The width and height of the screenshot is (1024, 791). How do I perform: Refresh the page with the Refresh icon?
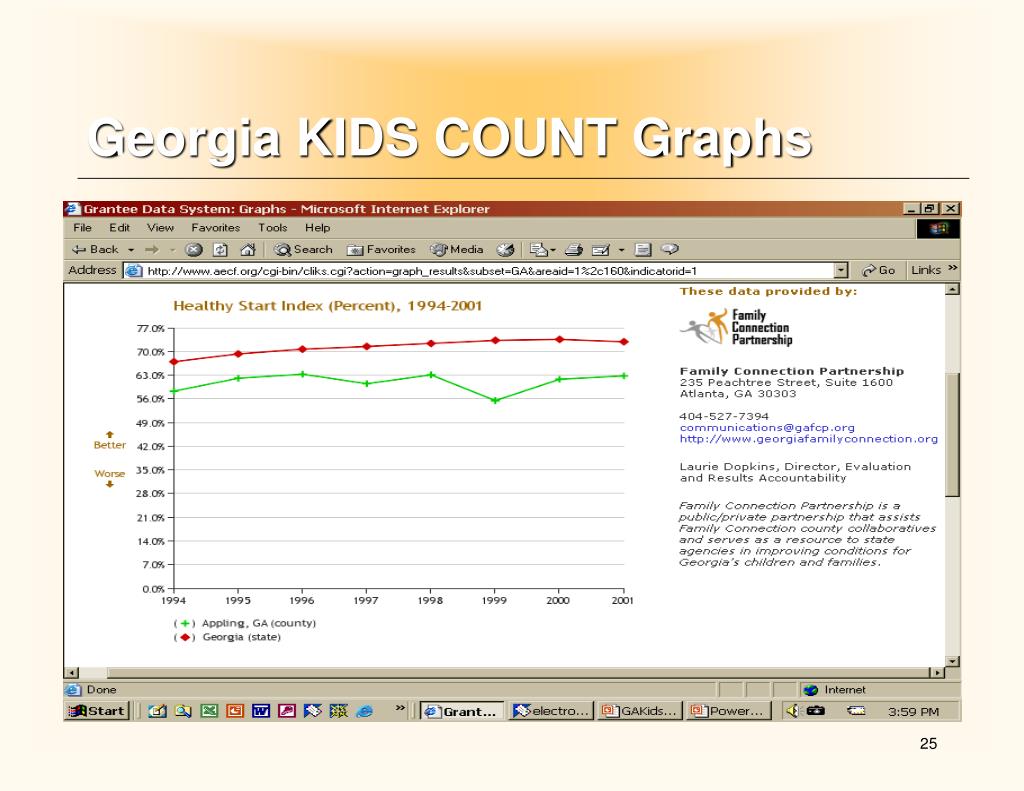point(221,250)
